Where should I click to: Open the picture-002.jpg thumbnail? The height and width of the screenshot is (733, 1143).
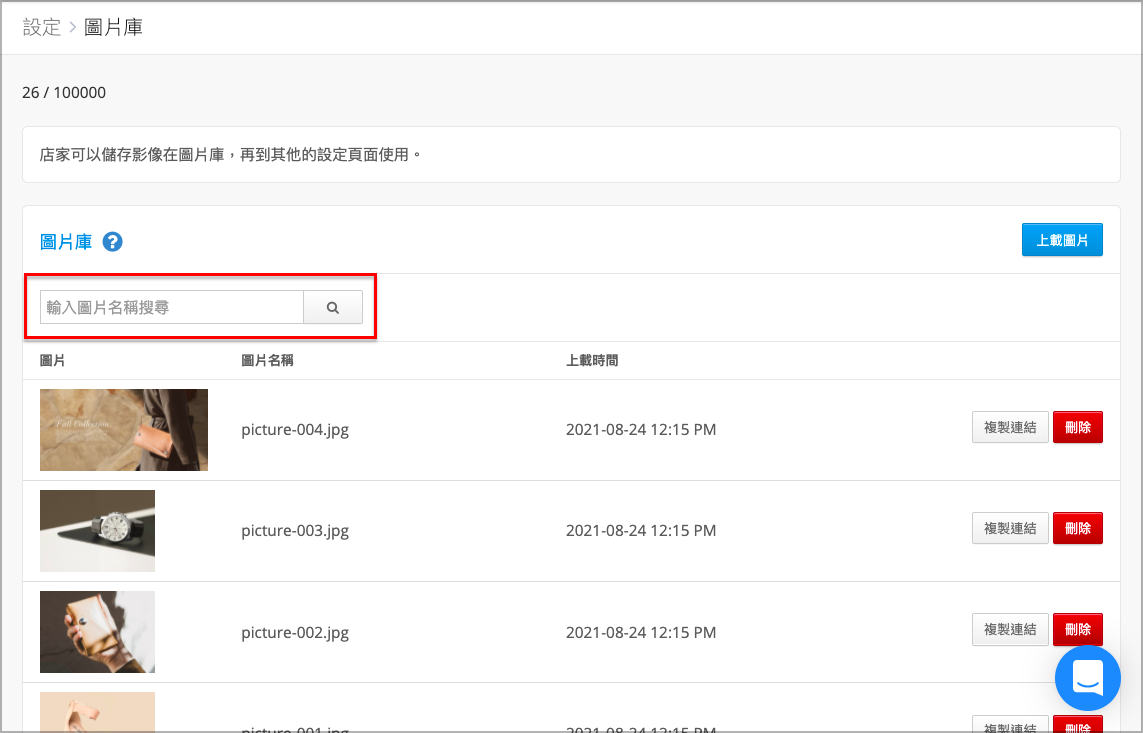98,632
